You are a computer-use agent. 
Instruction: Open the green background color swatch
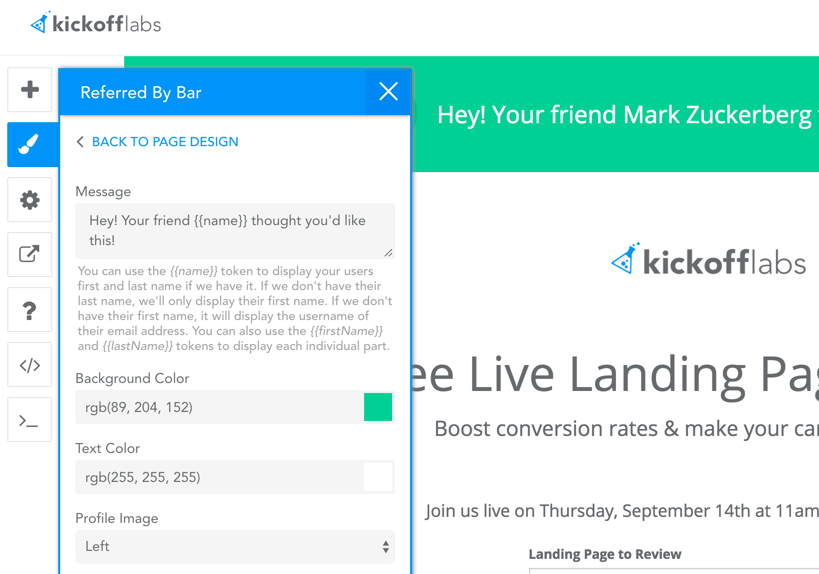[378, 407]
